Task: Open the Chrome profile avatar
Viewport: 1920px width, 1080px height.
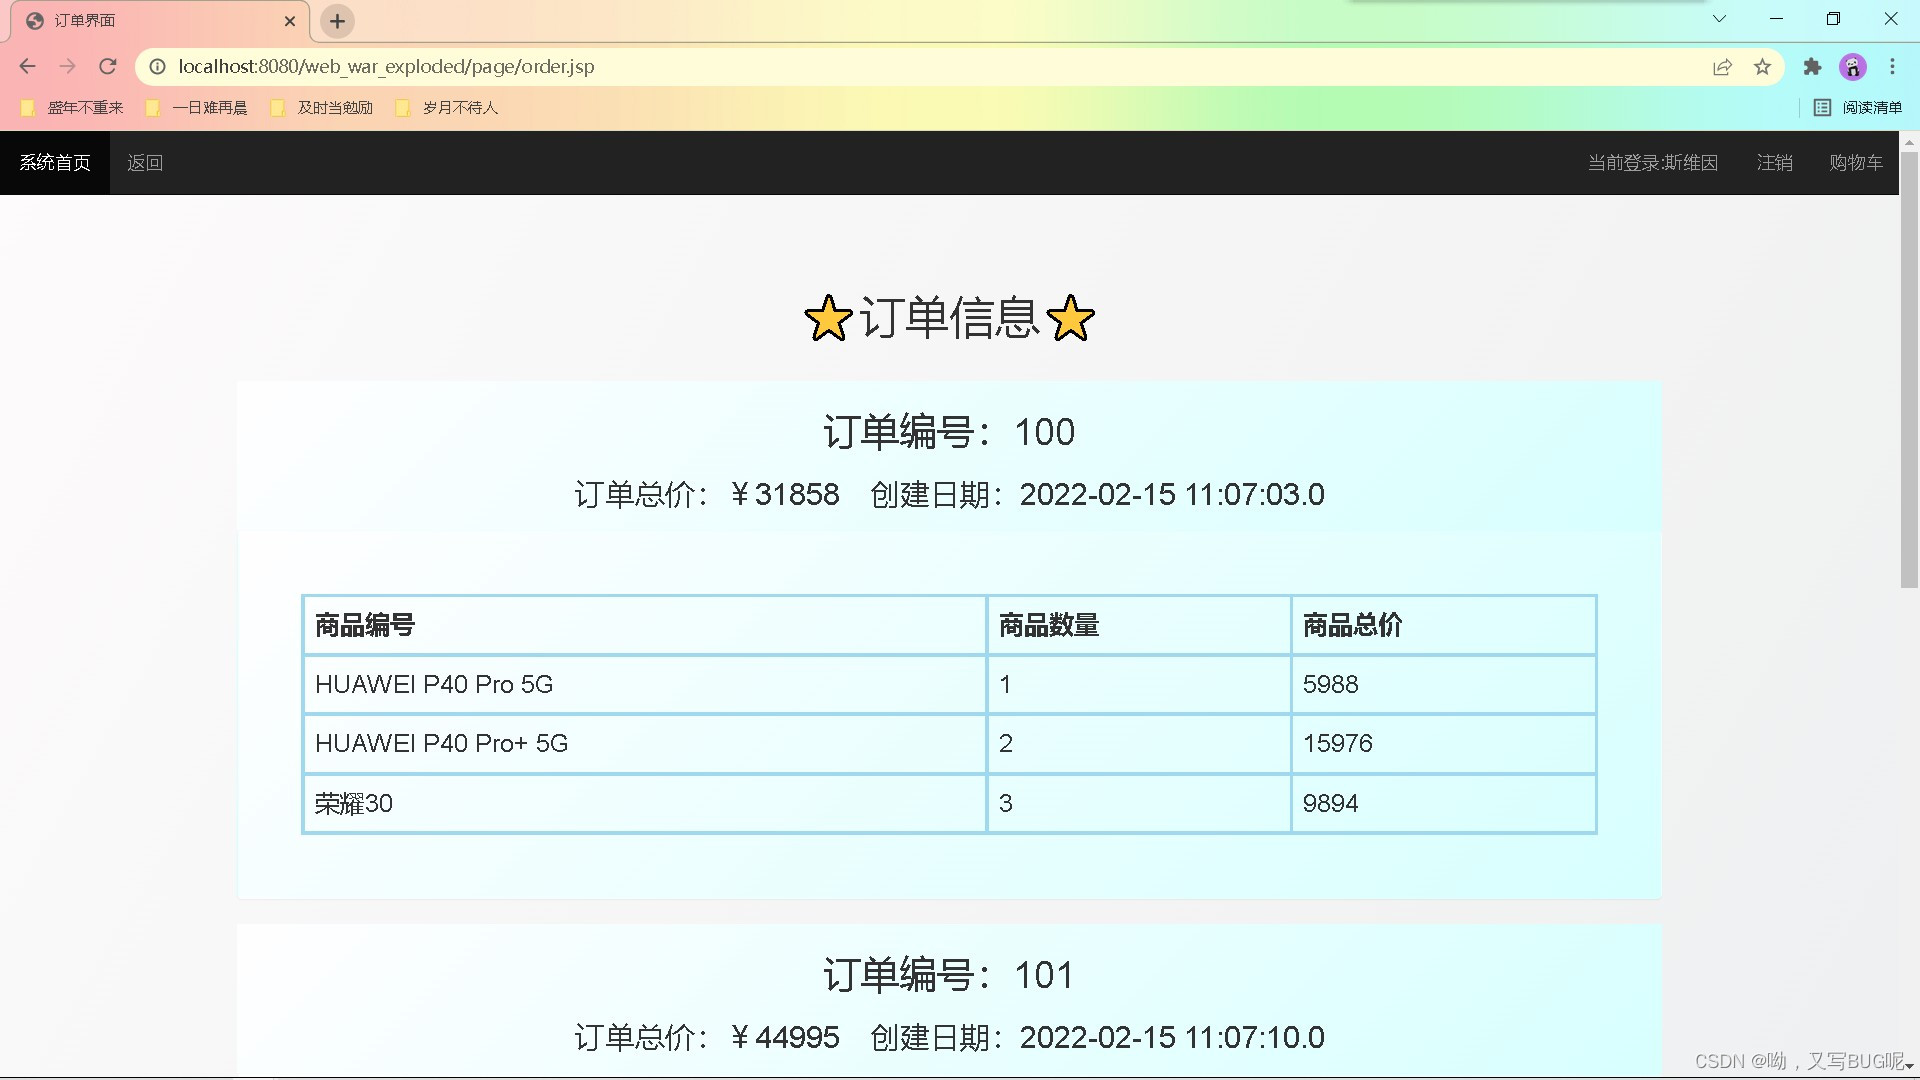Action: pos(1853,67)
